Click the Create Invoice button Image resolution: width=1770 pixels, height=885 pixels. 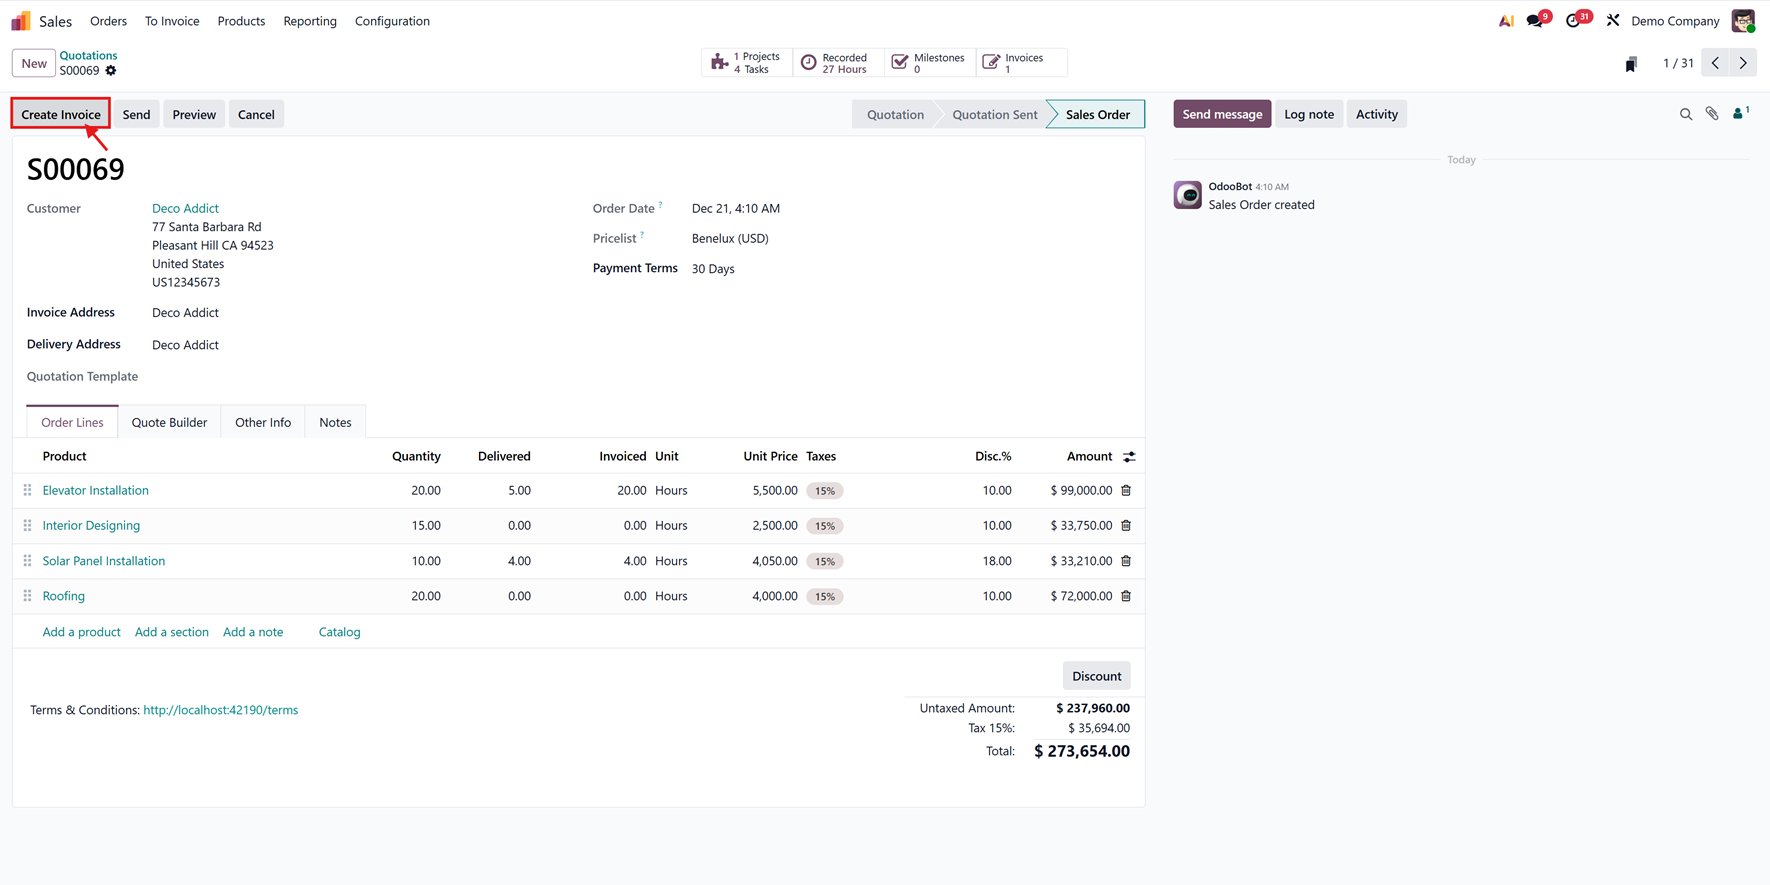(61, 114)
